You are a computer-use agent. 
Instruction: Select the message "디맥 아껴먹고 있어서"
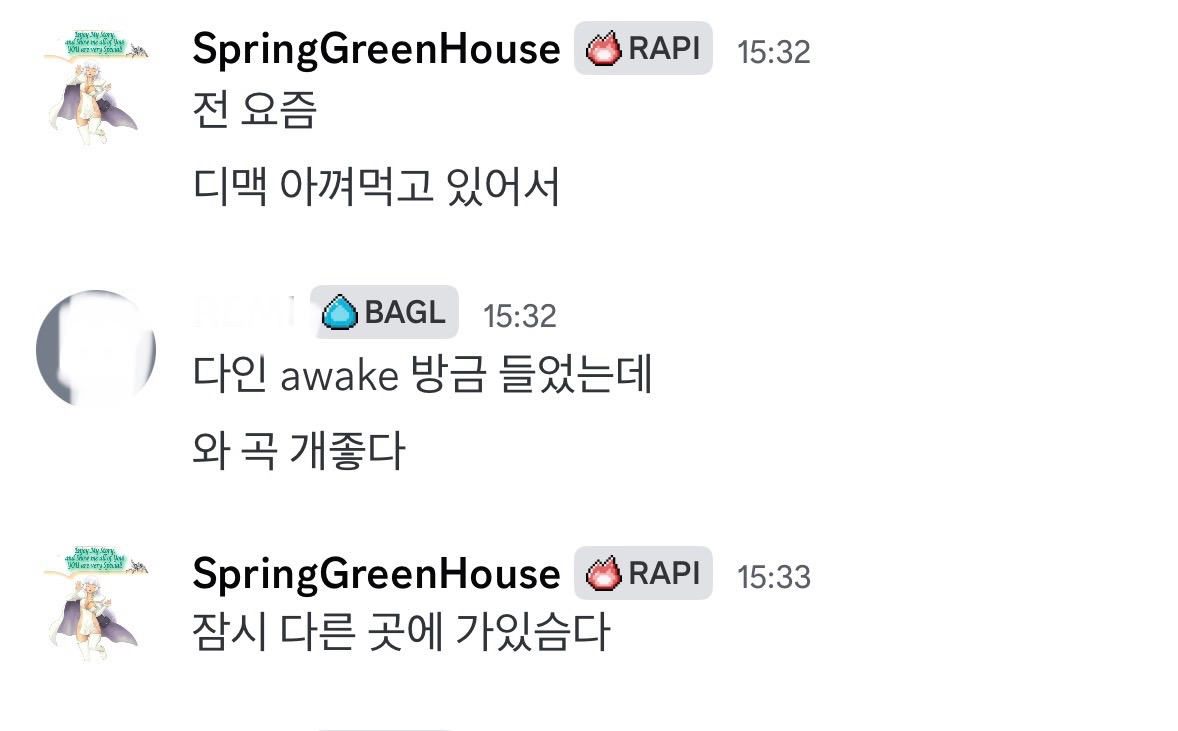(x=376, y=187)
